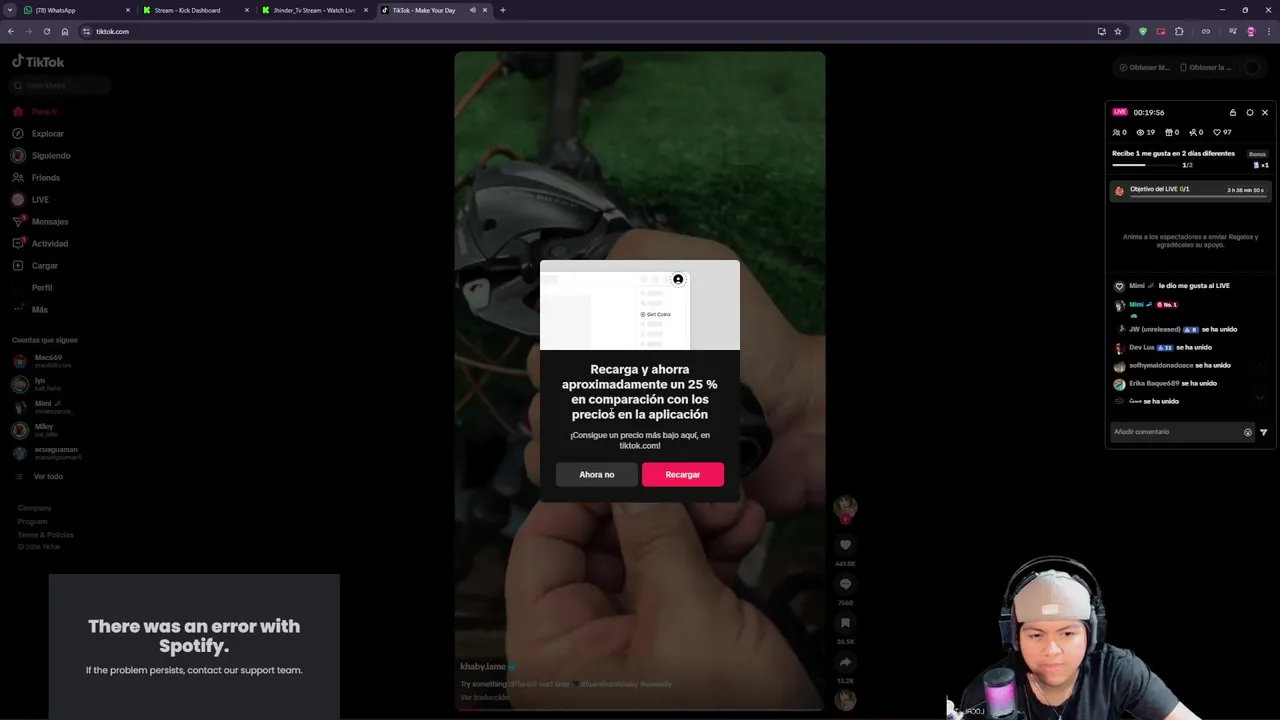
Task: Open Perfil in the sidebar
Action: [x=41, y=287]
